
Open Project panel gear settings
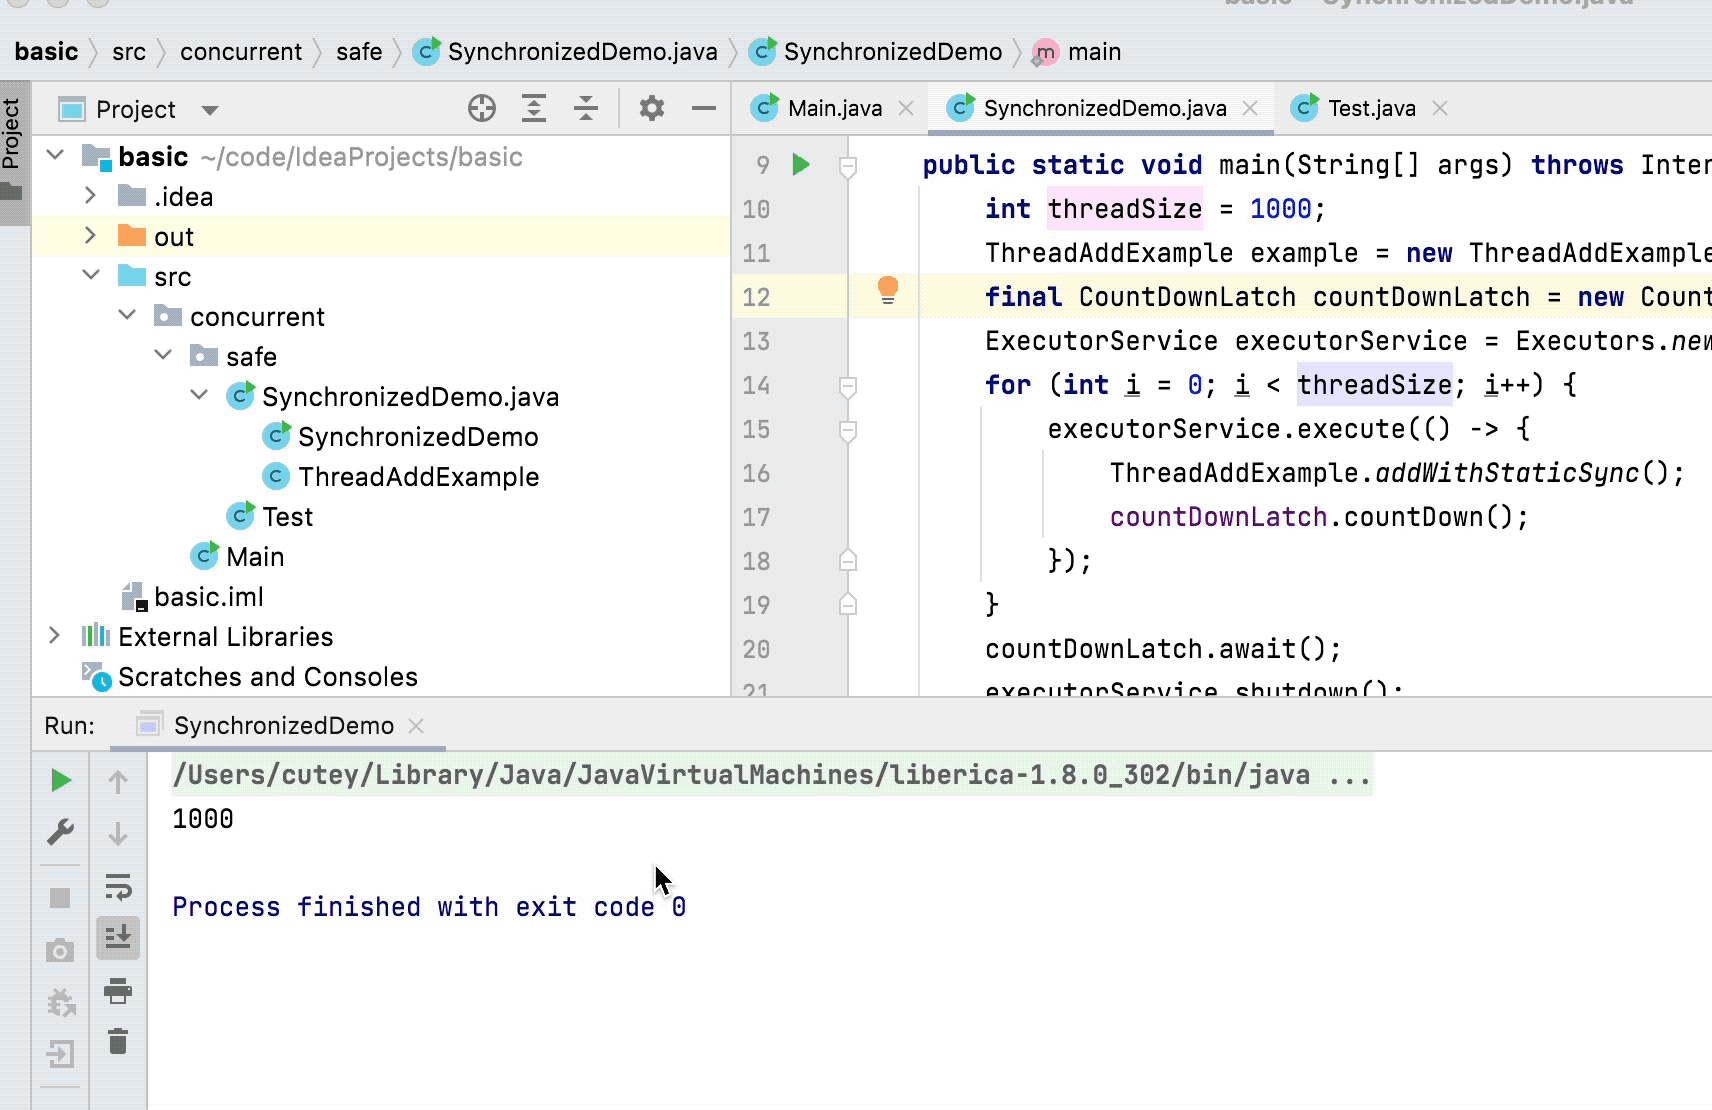click(652, 108)
